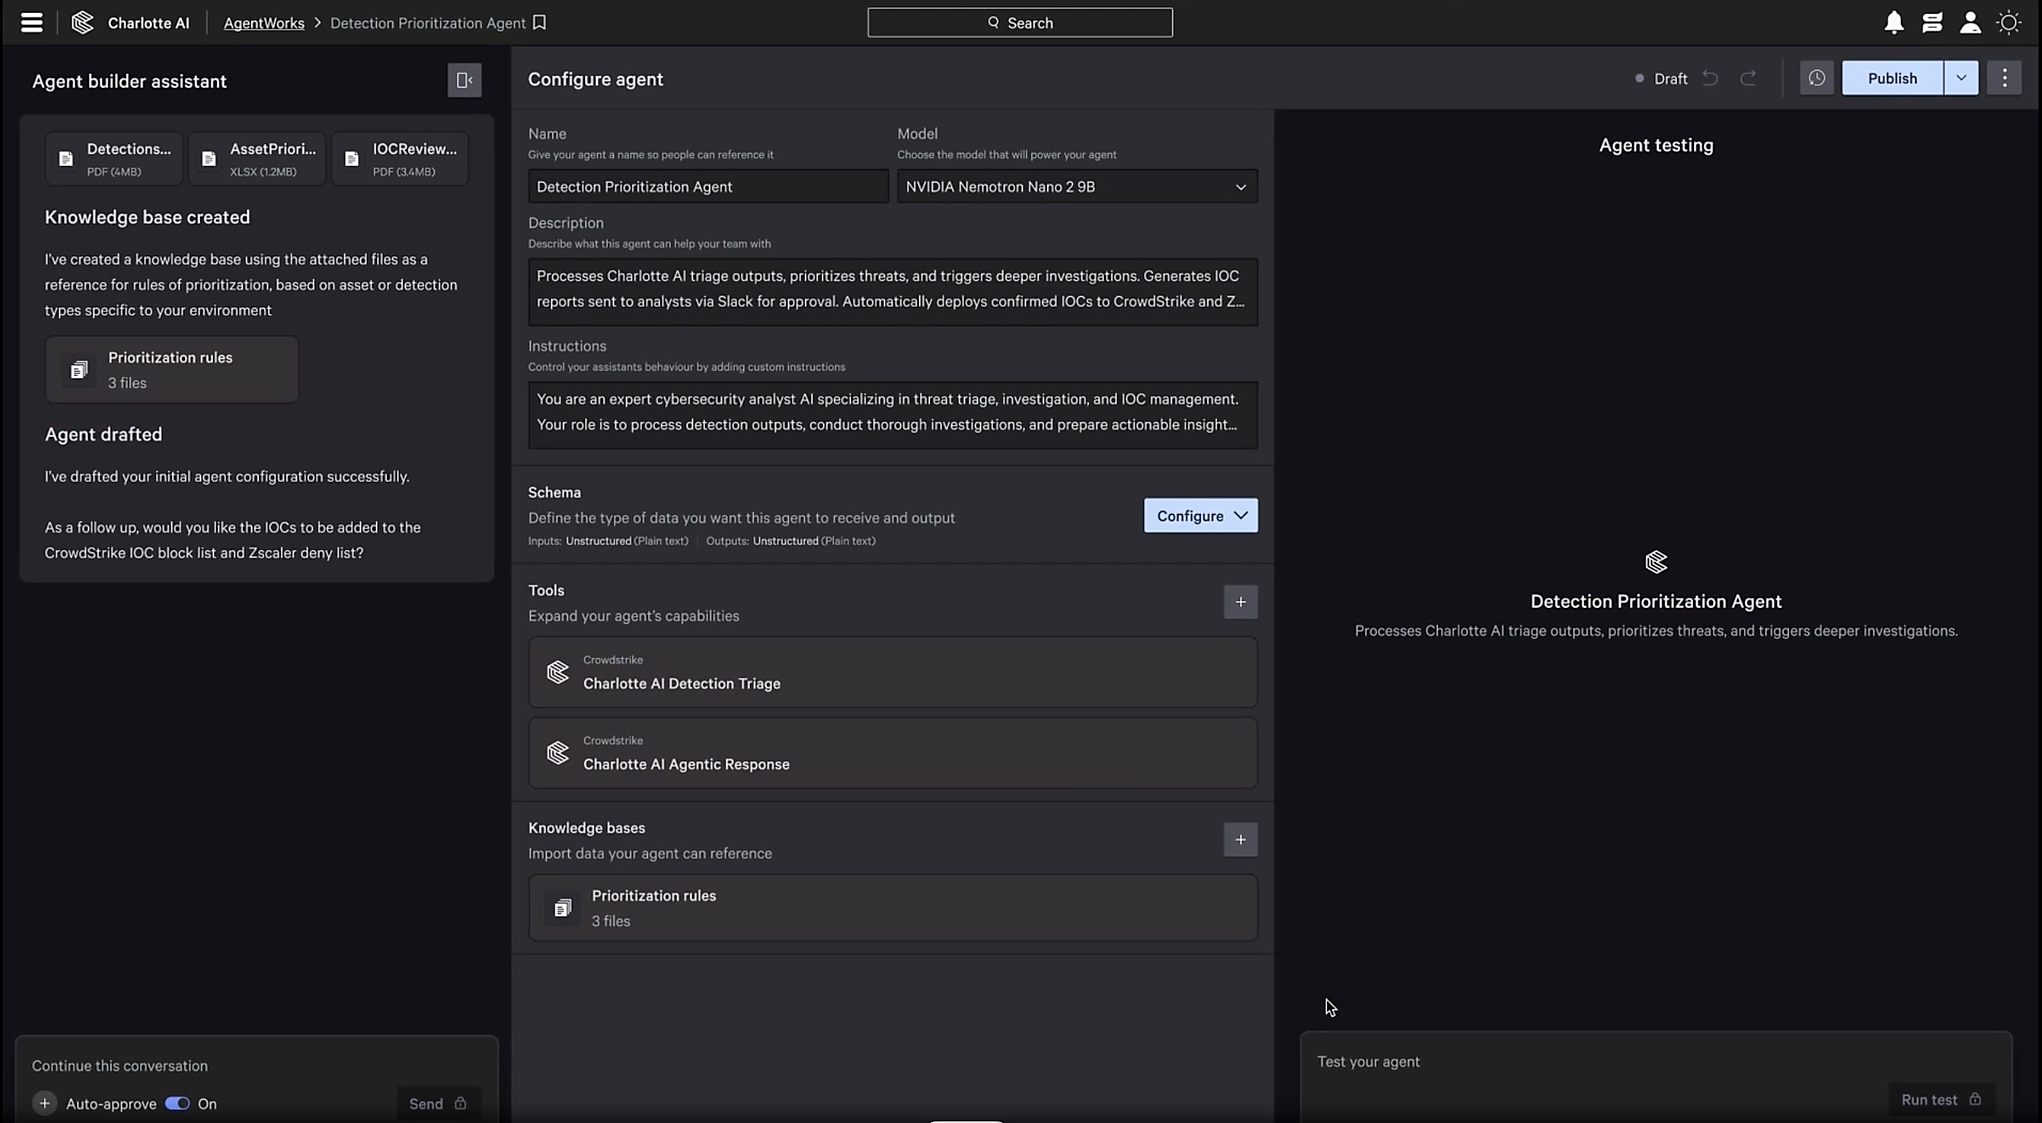This screenshot has width=2042, height=1123.
Task: Add a knowledge base with plus icon
Action: 1240,840
